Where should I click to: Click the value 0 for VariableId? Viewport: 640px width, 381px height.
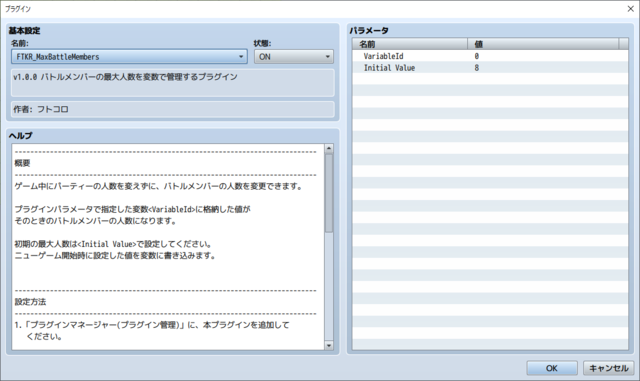476,56
